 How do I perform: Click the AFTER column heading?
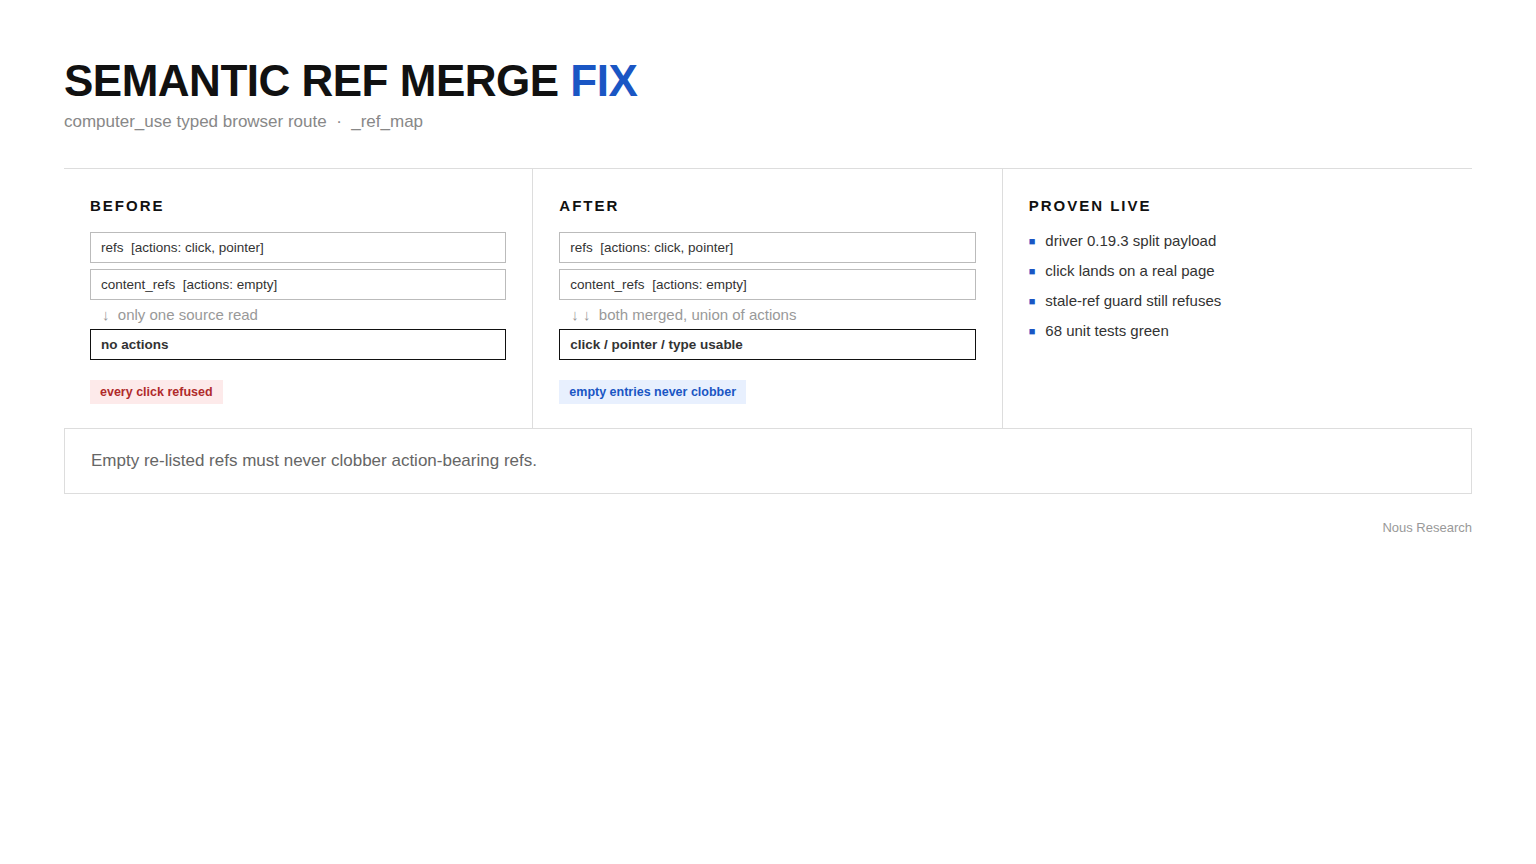pos(589,206)
